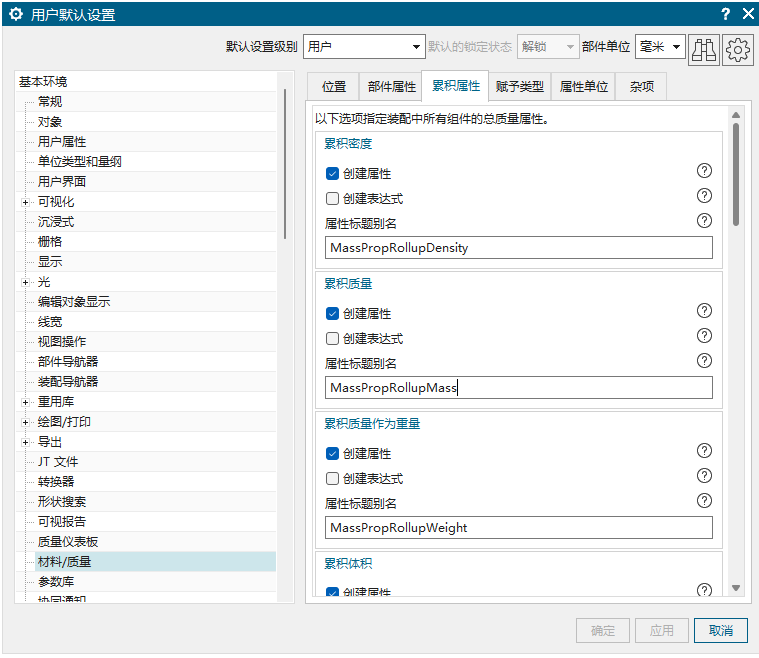Enable 创建表达式 under 累积质量
Screen dimensions: 759x658
tap(333, 338)
